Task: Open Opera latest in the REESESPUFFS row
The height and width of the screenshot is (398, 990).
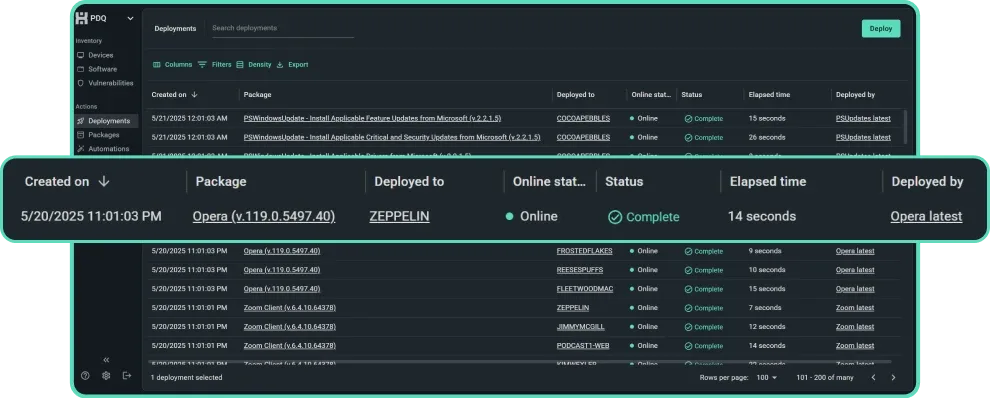Action: point(855,270)
